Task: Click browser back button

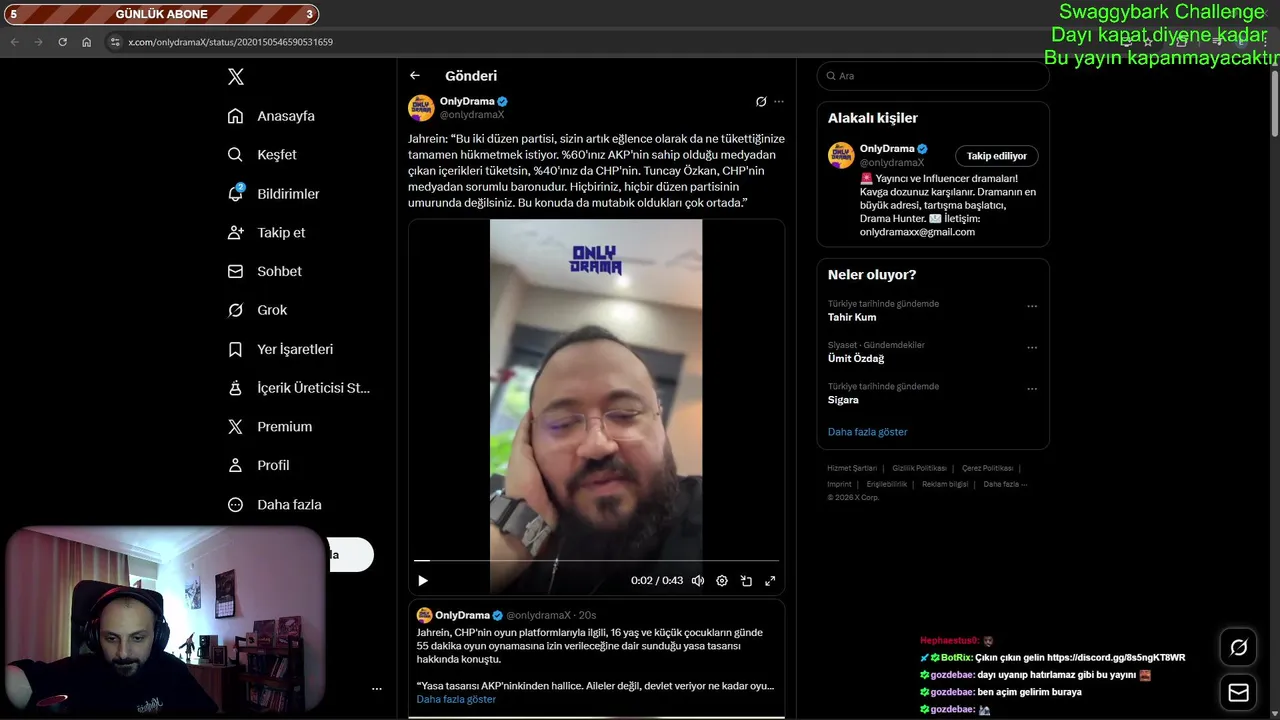Action: click(x=14, y=42)
